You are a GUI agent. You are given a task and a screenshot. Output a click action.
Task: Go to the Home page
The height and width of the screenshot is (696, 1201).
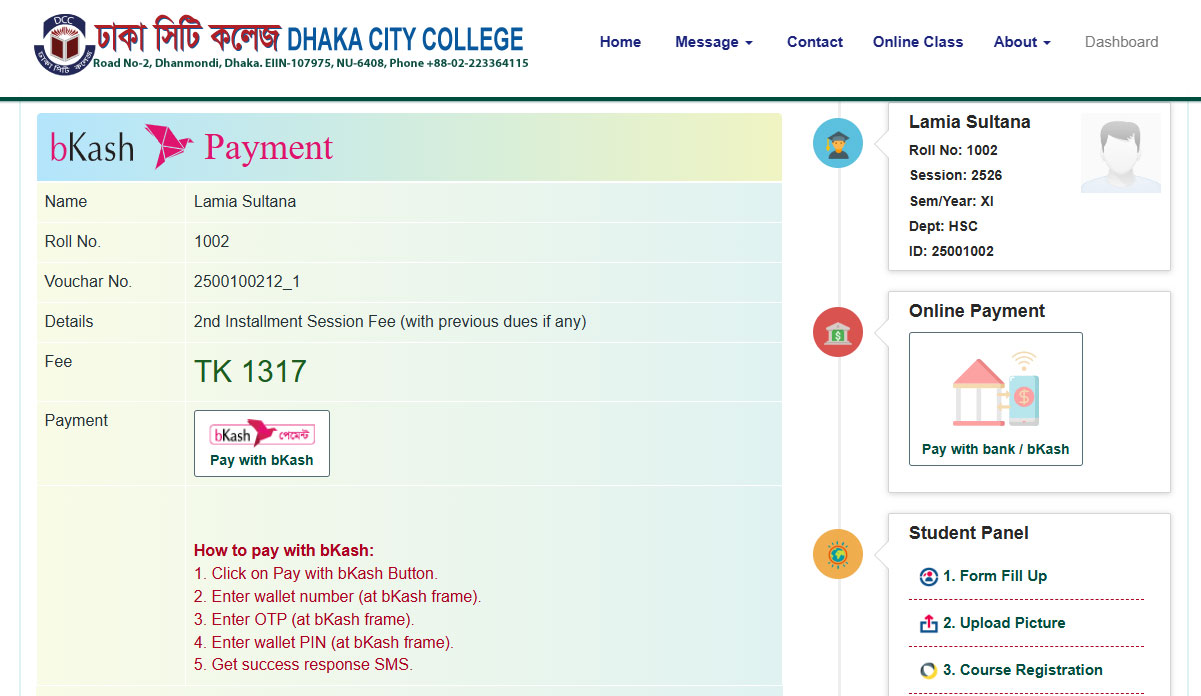pyautogui.click(x=620, y=42)
